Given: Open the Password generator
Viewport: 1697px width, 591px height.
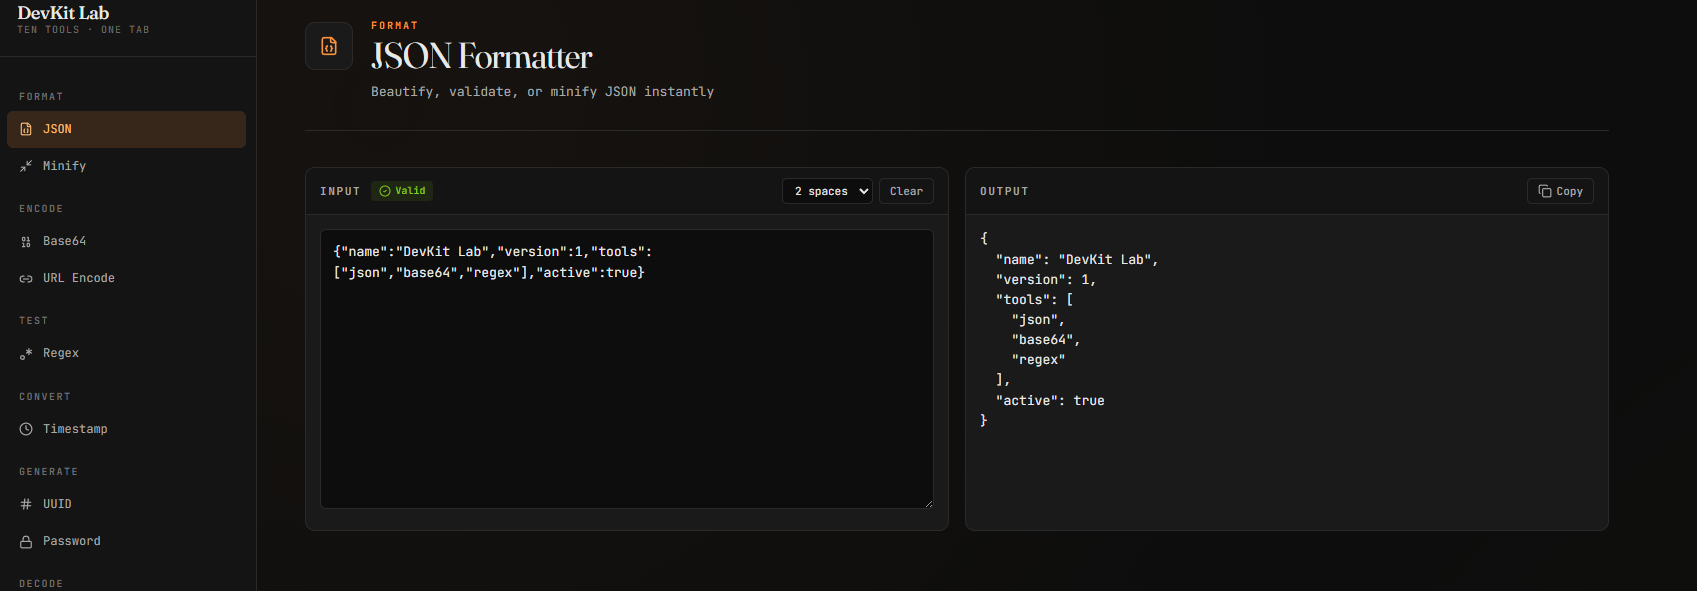Looking at the screenshot, I should [x=126, y=541].
